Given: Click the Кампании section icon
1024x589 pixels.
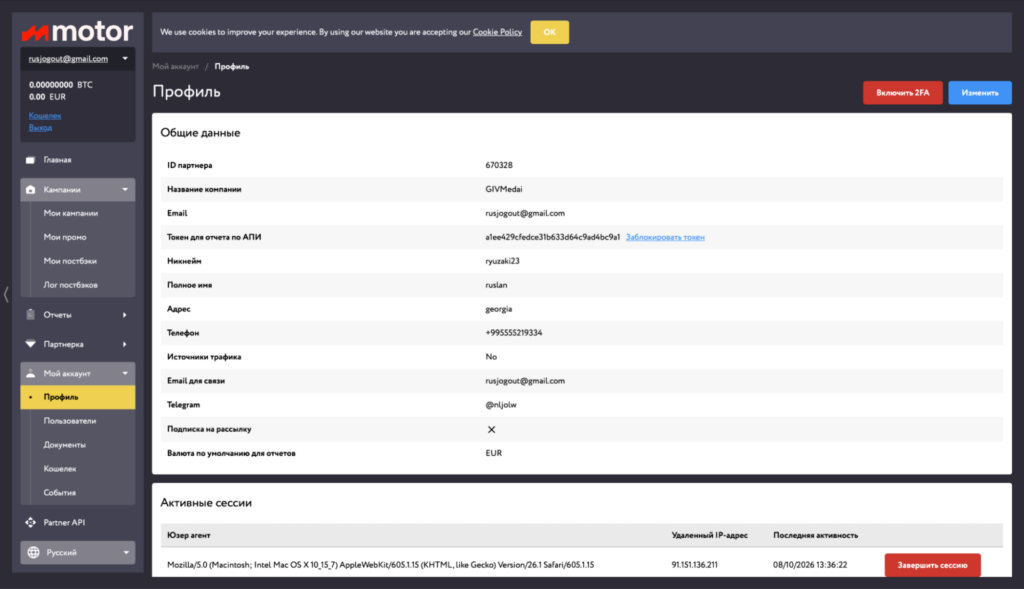Looking at the screenshot, I should (31, 189).
